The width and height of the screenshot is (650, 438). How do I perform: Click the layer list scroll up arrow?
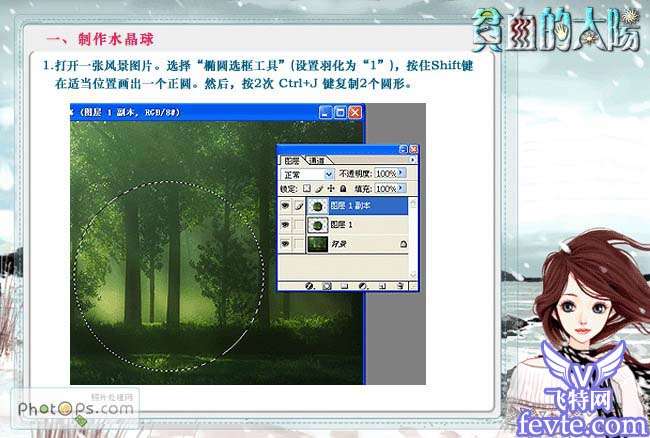(413, 203)
